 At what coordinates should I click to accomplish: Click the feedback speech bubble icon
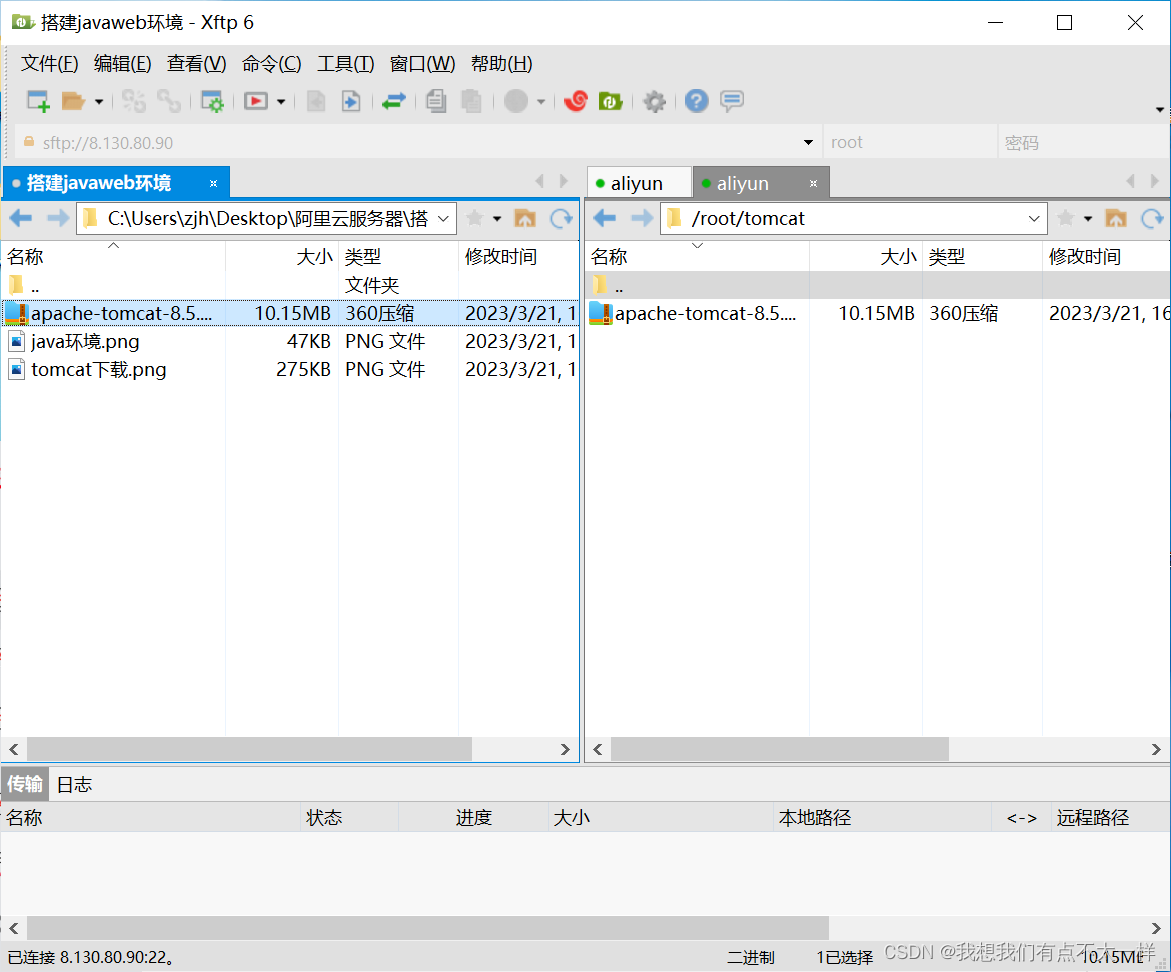pos(732,101)
